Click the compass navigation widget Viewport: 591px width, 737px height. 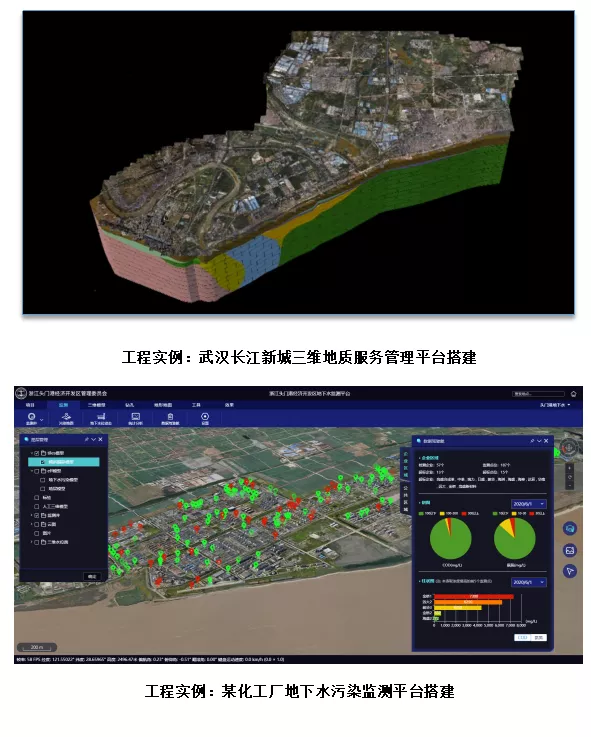coord(569,448)
